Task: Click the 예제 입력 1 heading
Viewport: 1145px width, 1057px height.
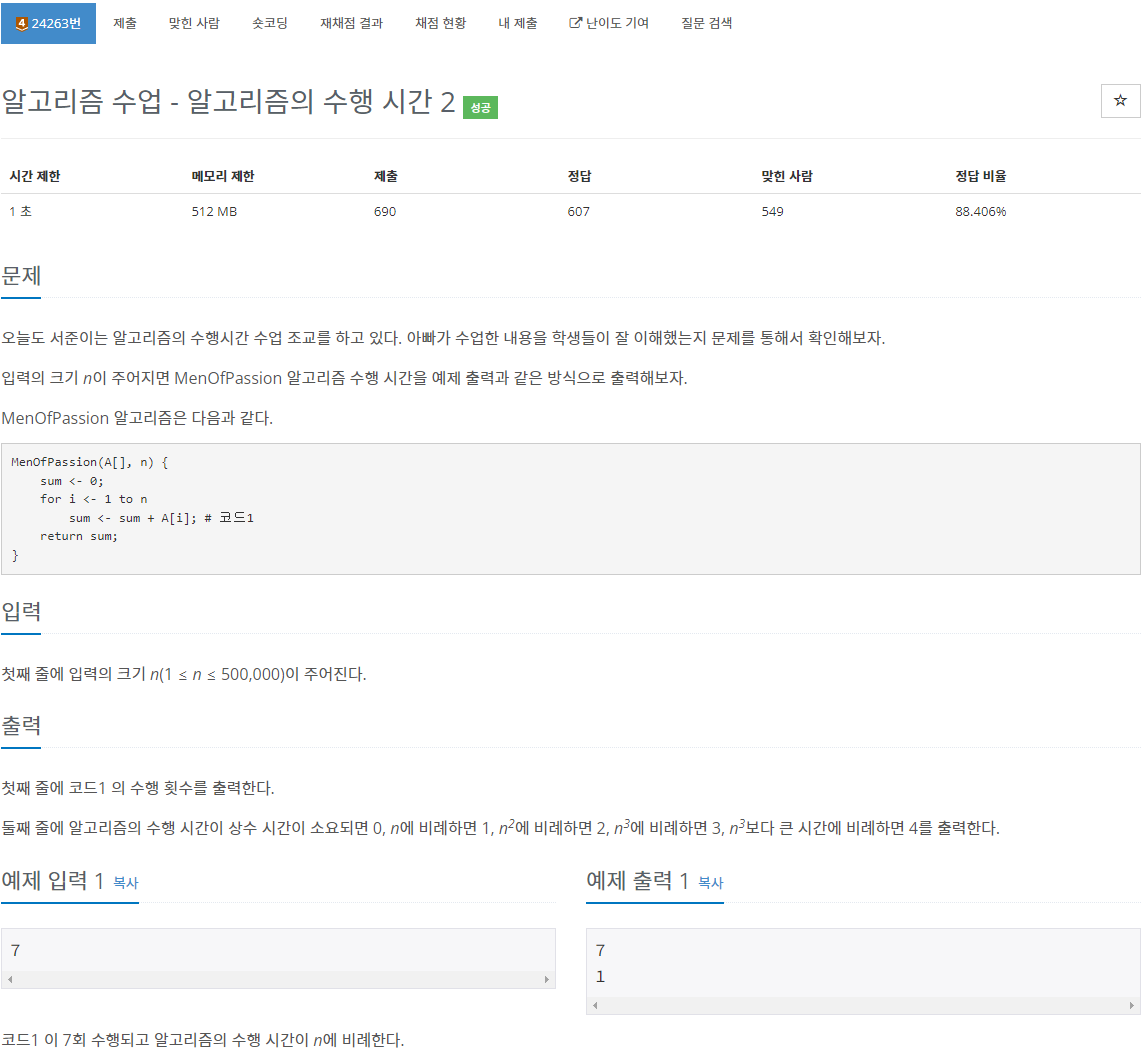Action: pos(53,881)
